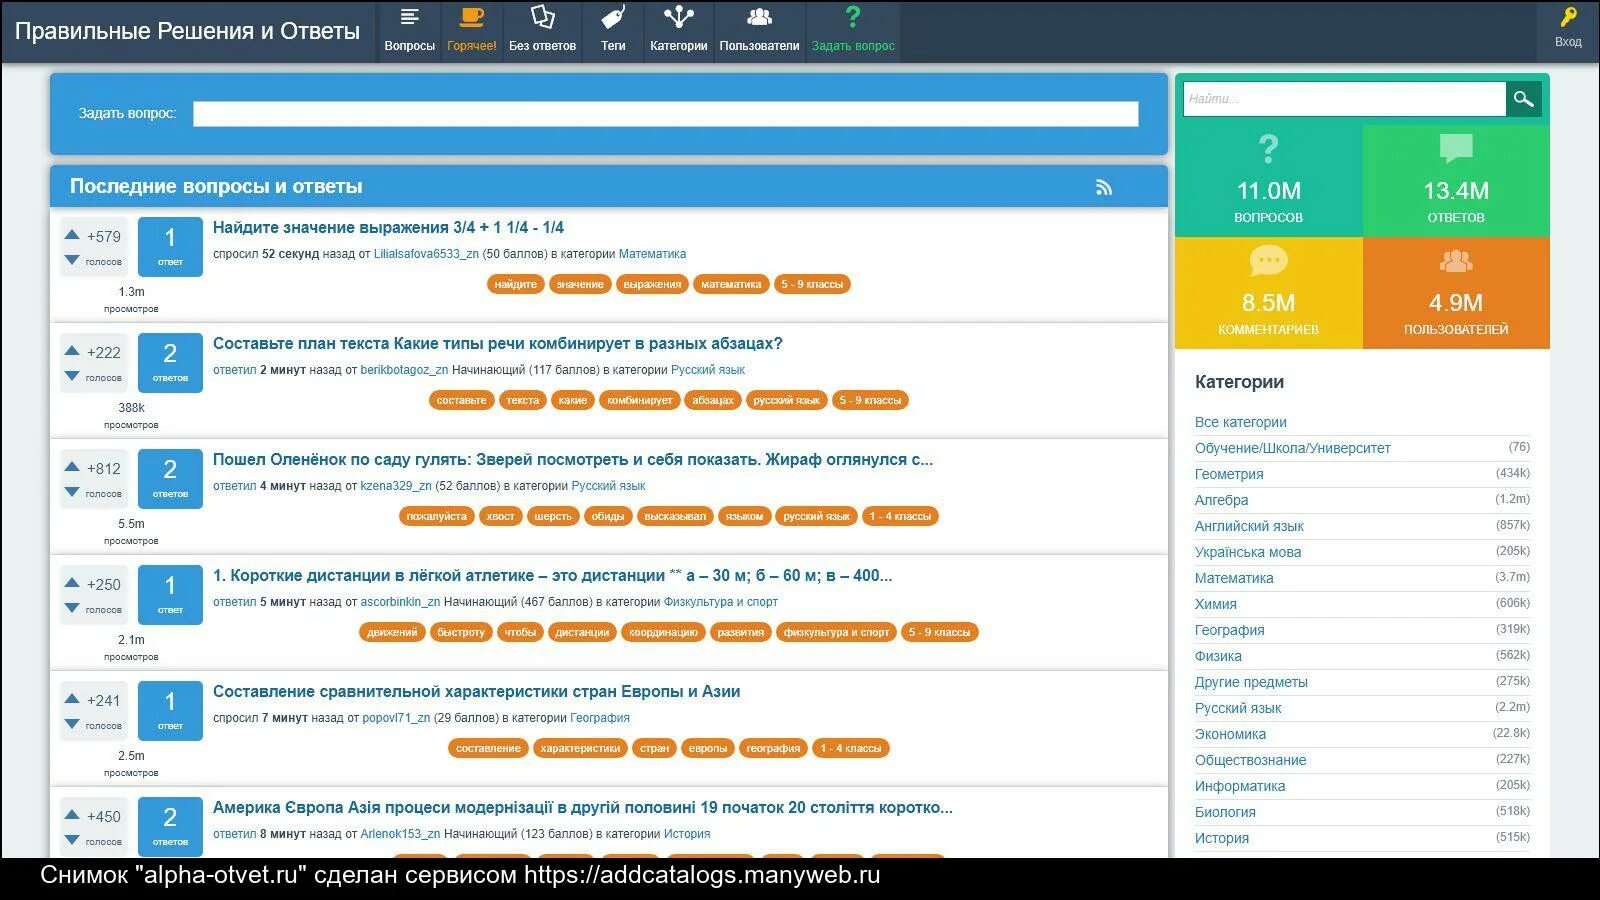Click the физкультура и спорт tag
This screenshot has height=900, width=1600.
coord(836,632)
